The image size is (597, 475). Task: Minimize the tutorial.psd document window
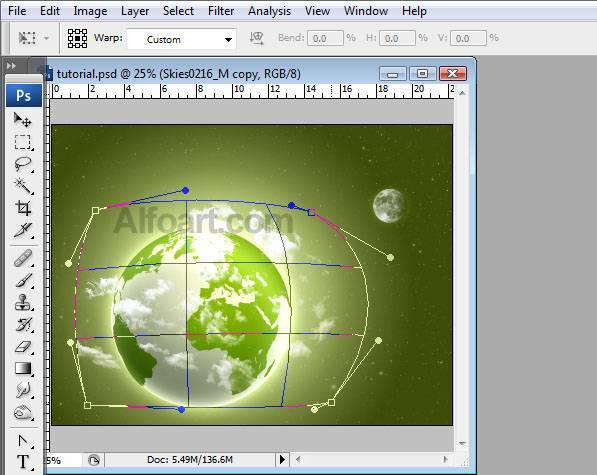(x=393, y=73)
